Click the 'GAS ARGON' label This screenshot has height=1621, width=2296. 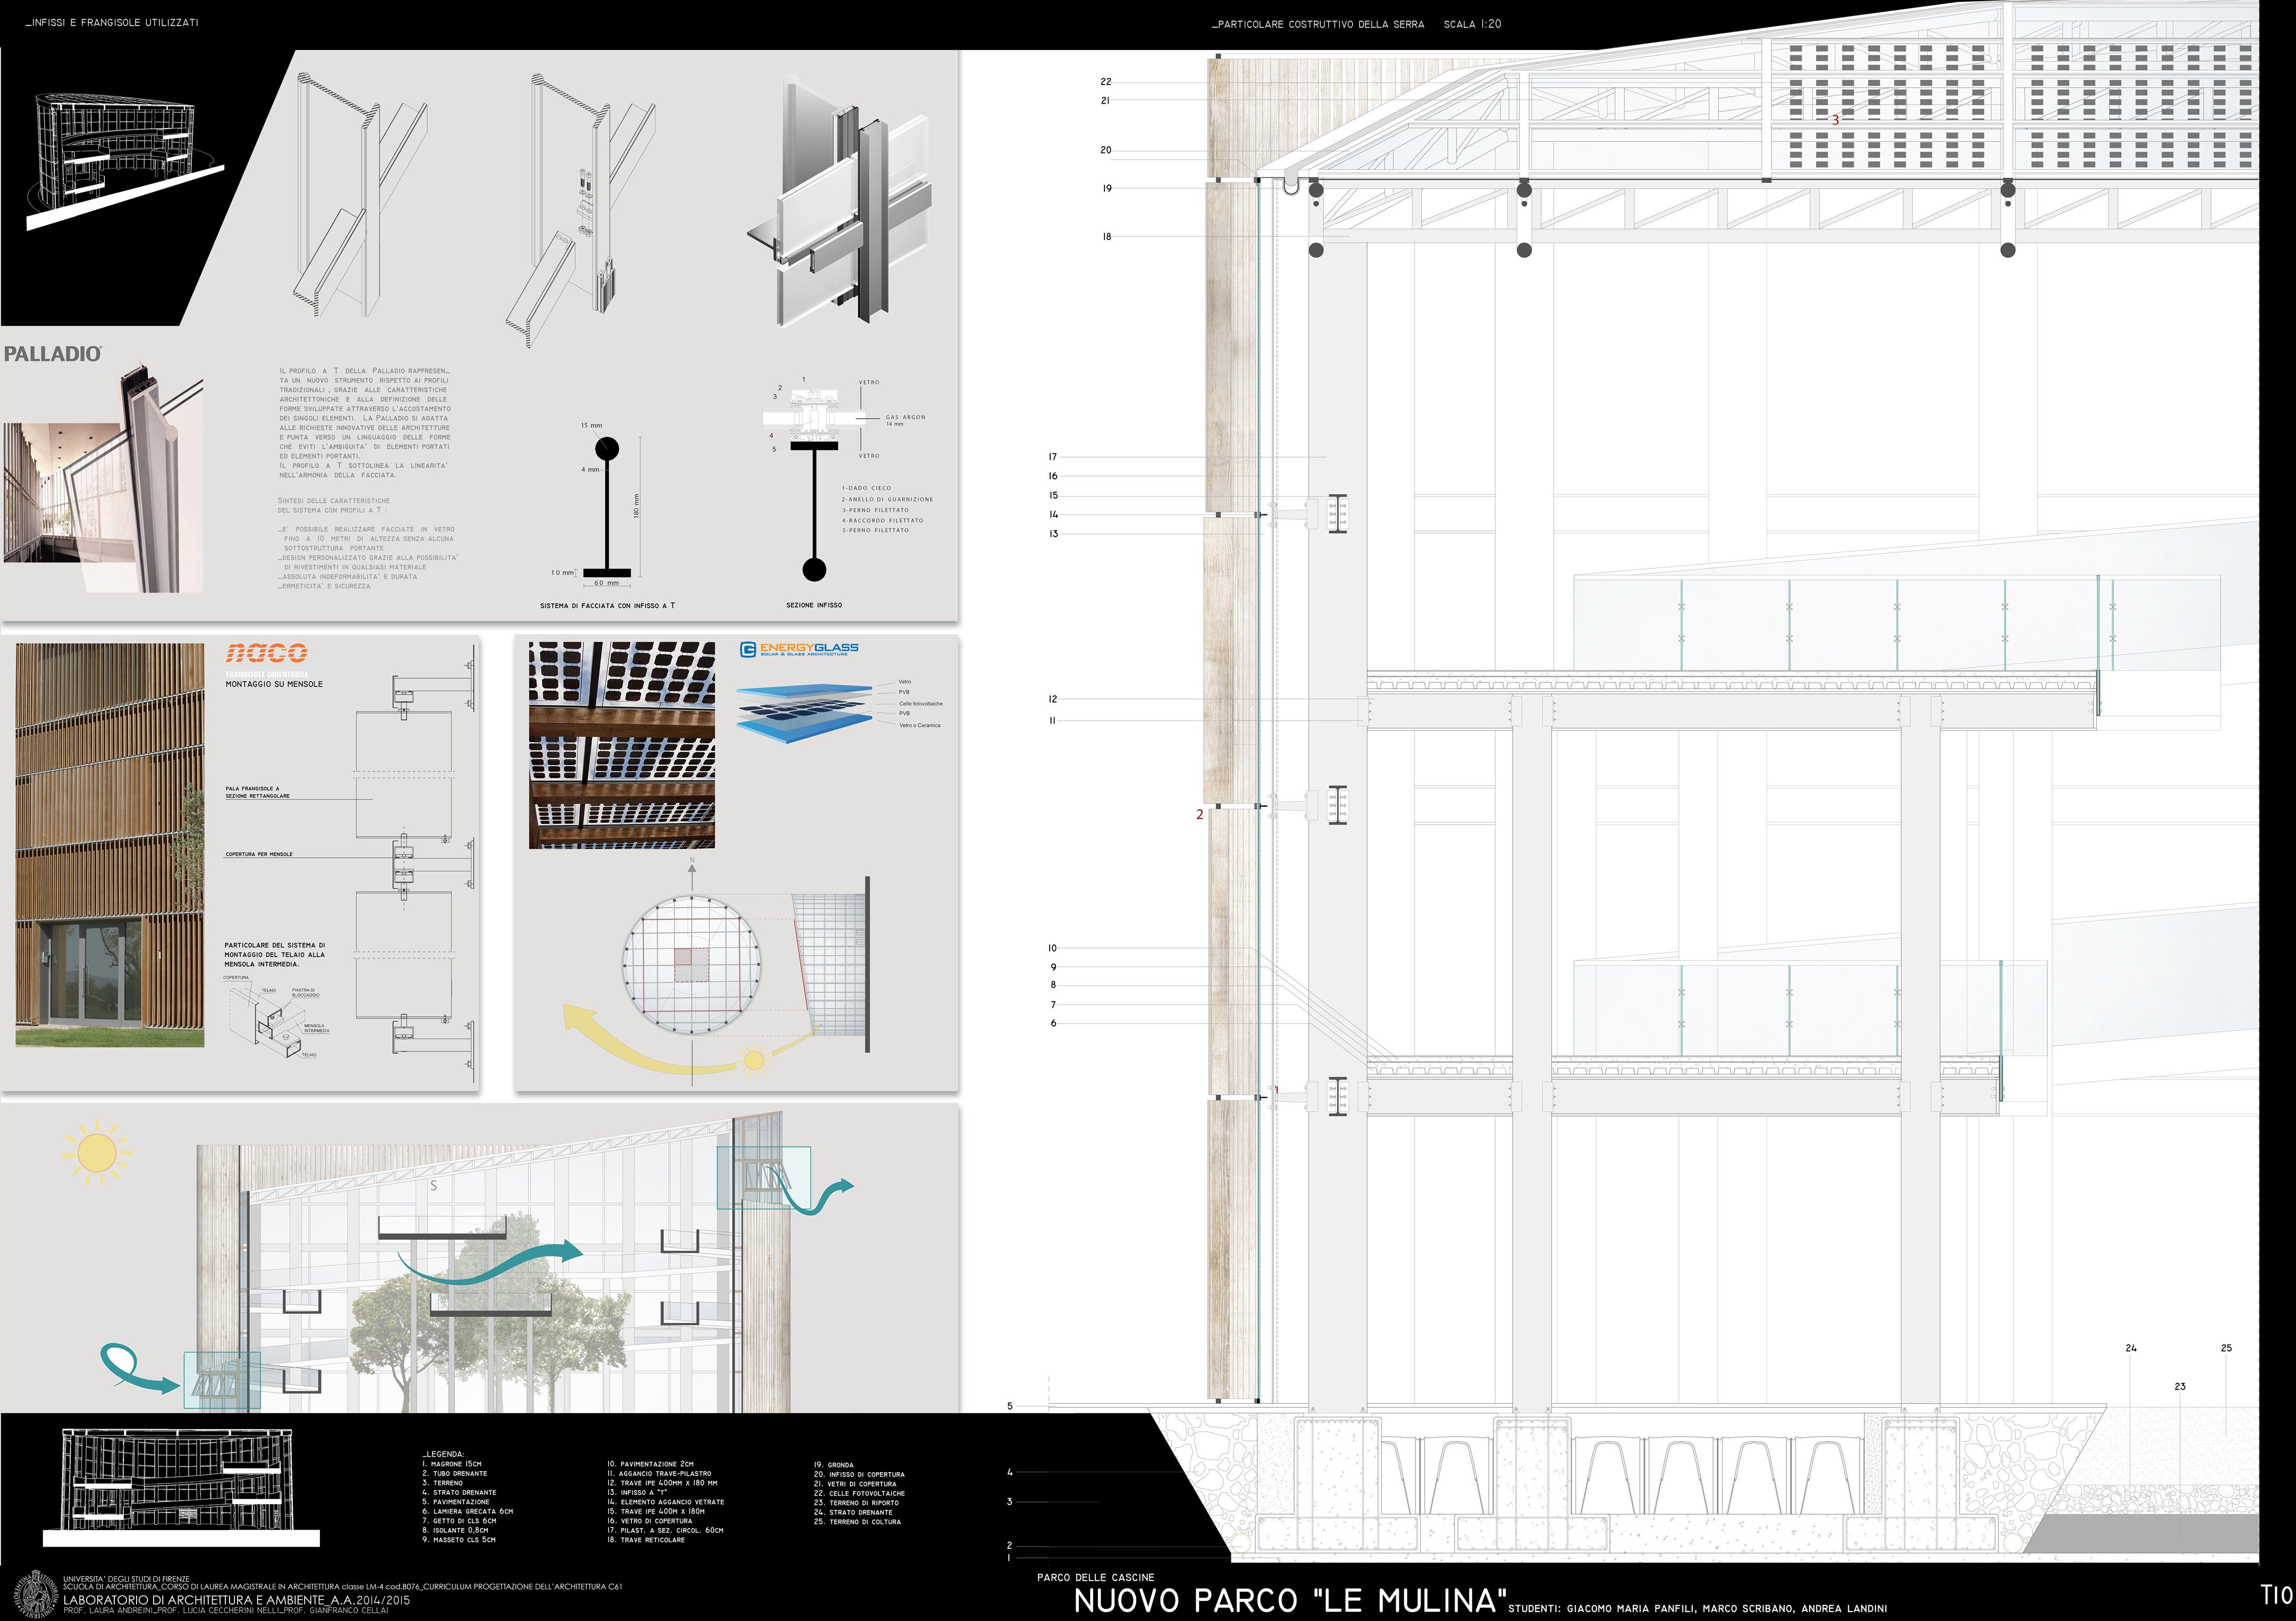coord(906,417)
